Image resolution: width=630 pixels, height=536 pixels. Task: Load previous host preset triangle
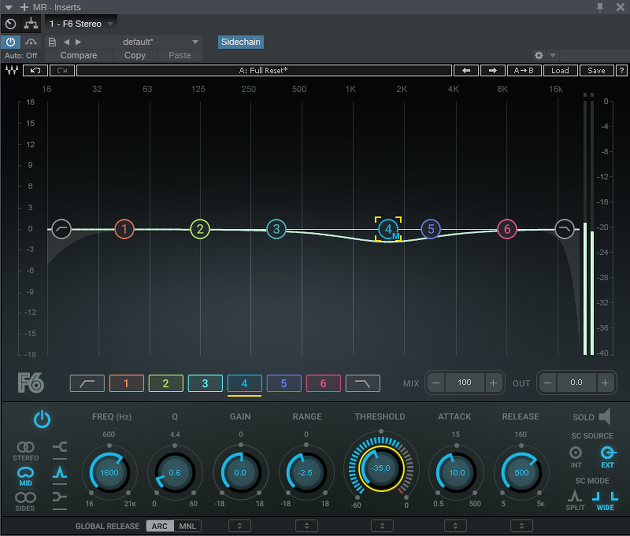66,42
